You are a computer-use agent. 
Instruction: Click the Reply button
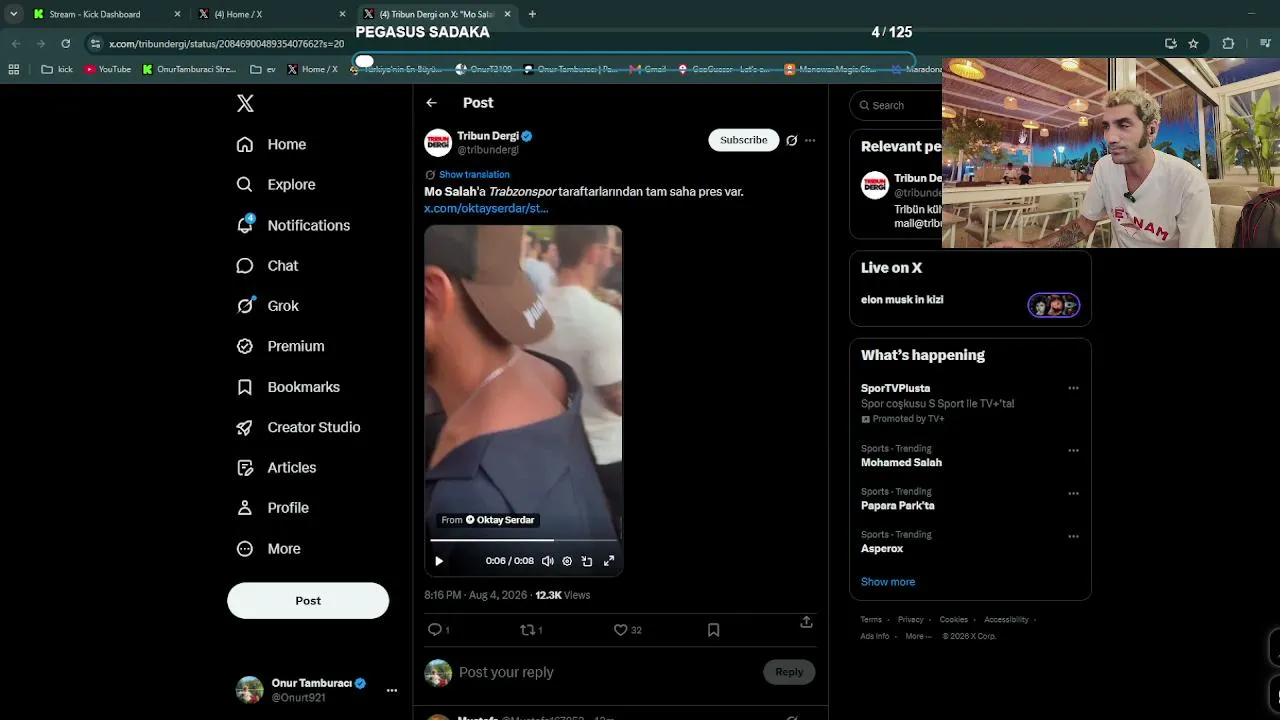(x=789, y=672)
